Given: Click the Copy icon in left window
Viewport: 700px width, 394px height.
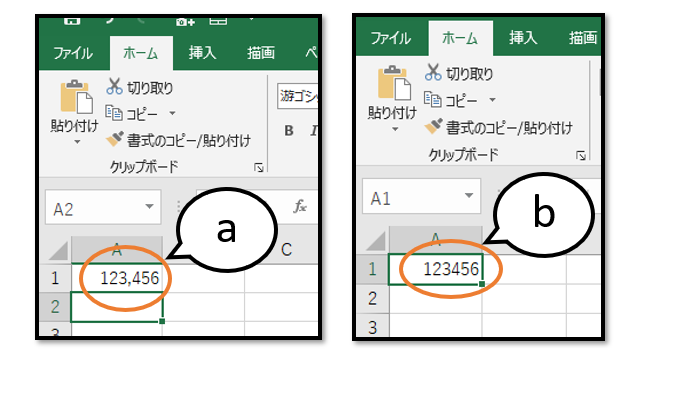Looking at the screenshot, I should click(x=114, y=113).
